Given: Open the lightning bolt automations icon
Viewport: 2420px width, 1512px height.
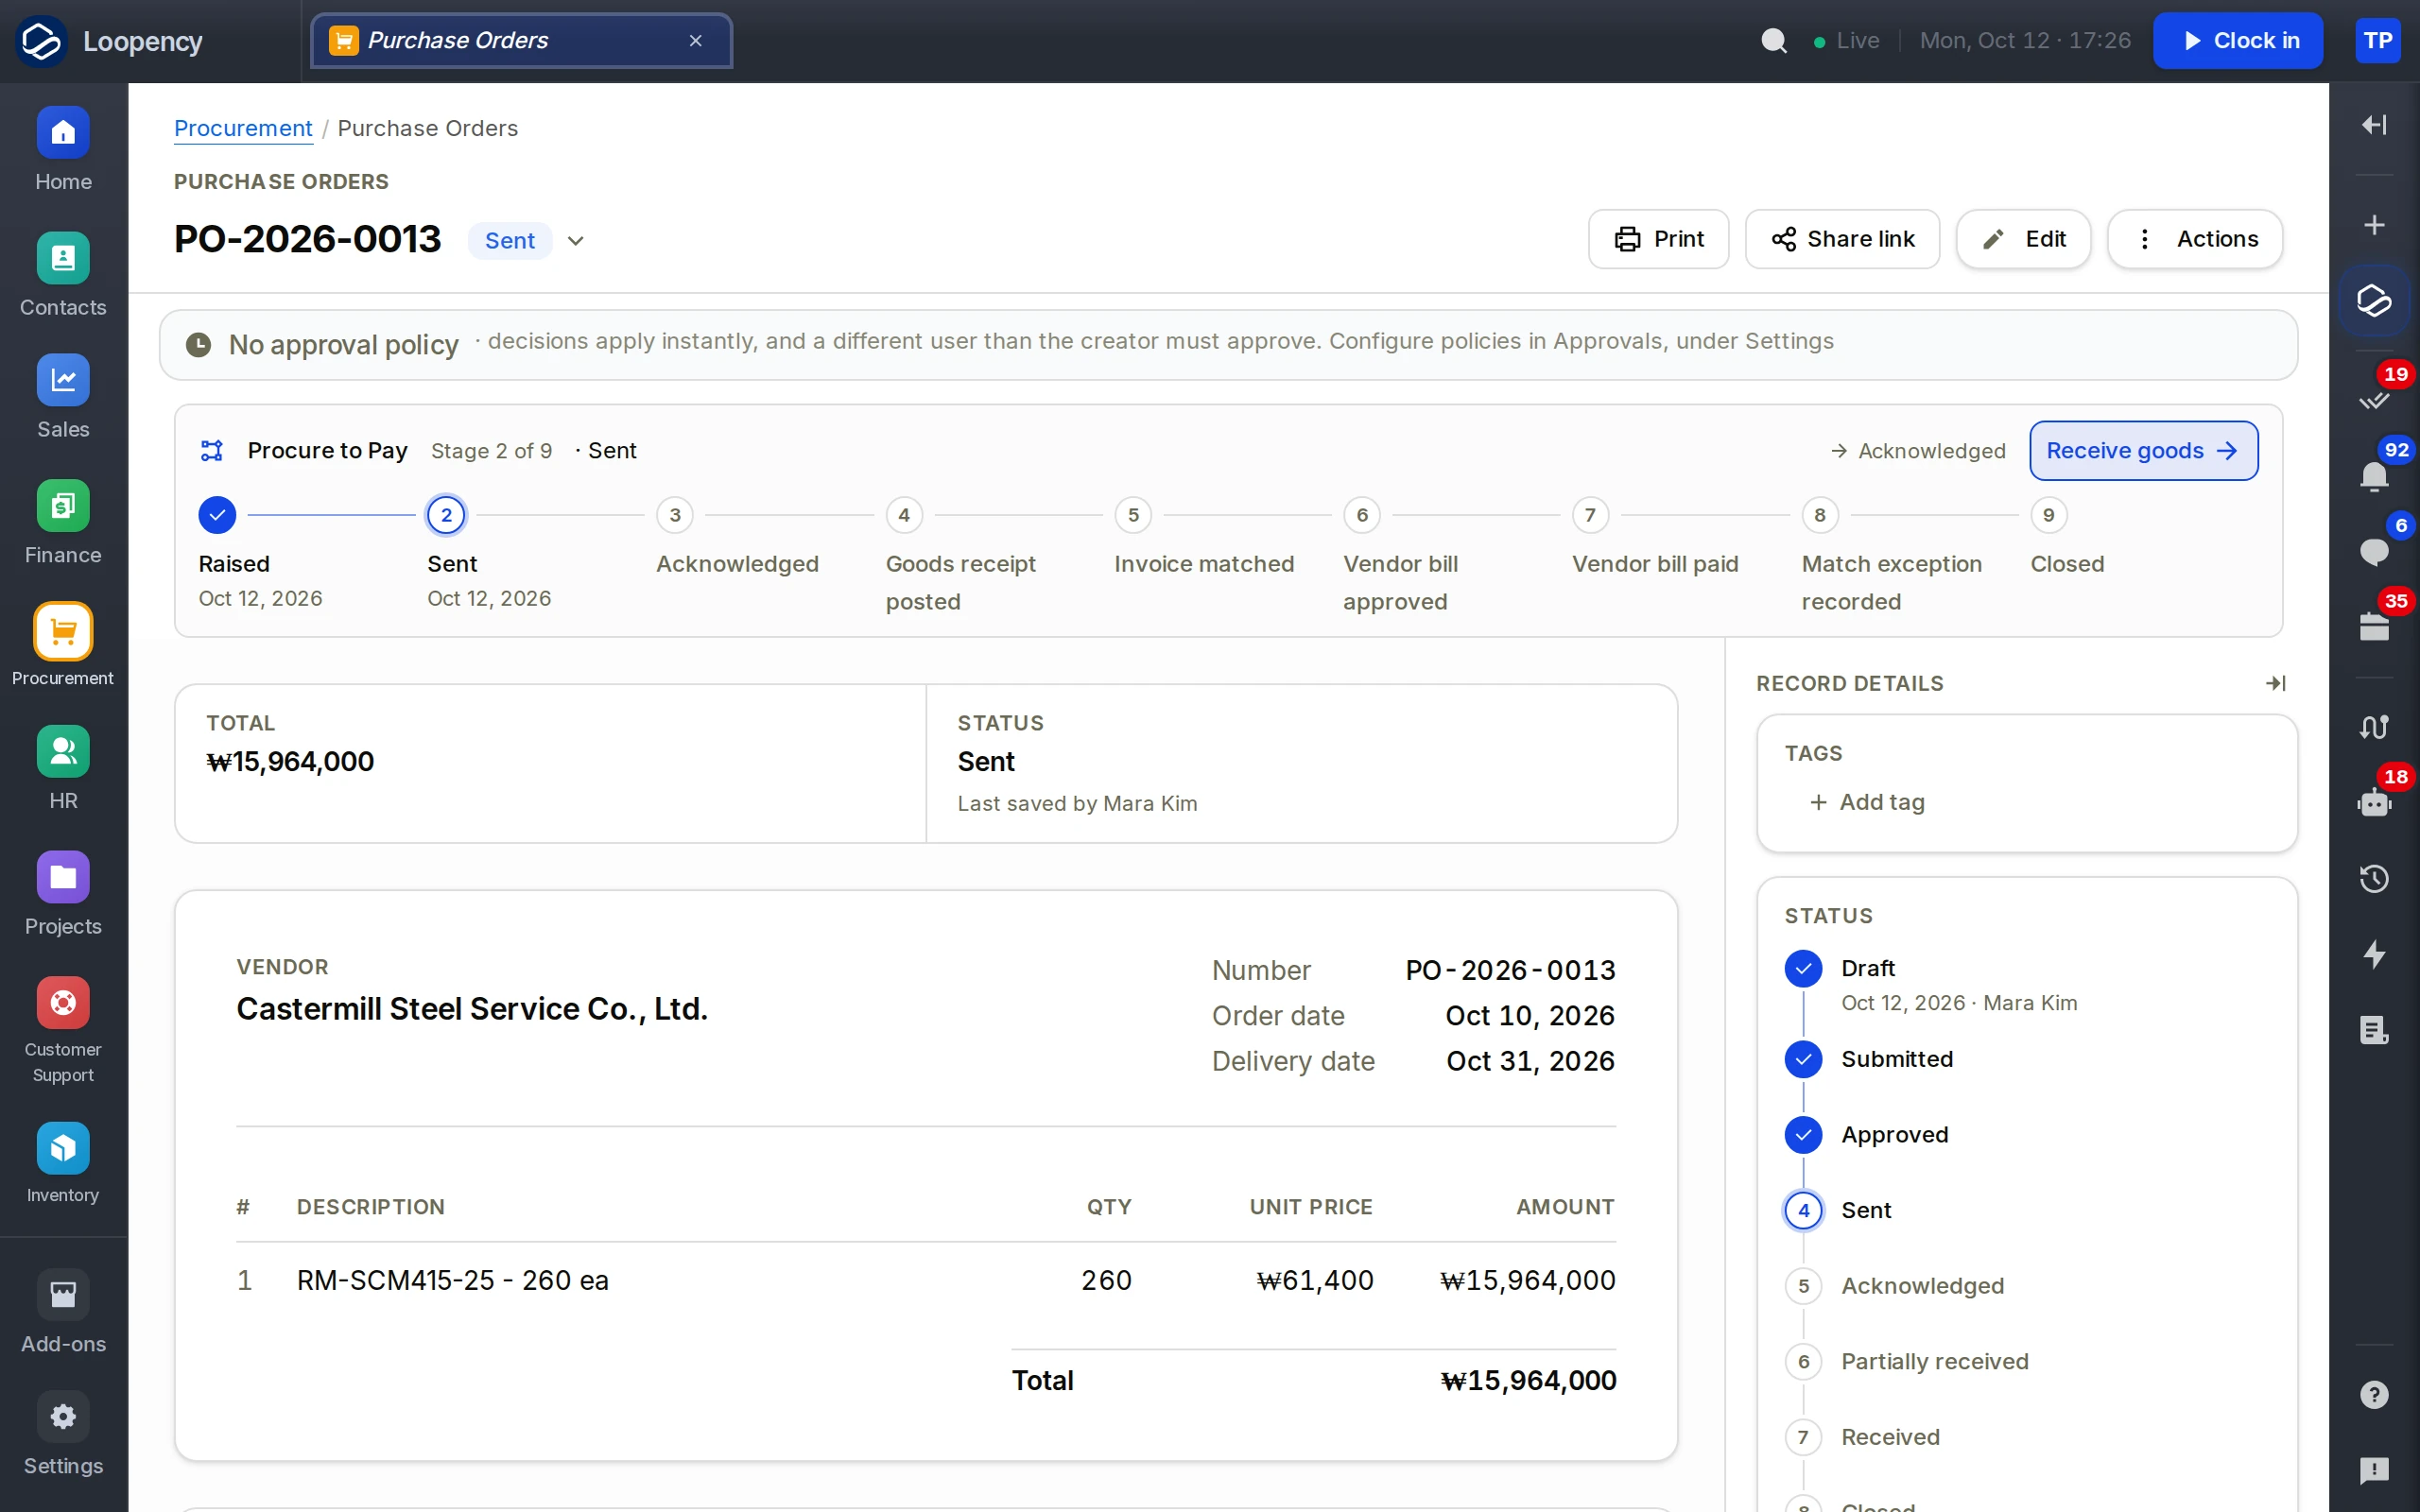Looking at the screenshot, I should (x=2374, y=954).
